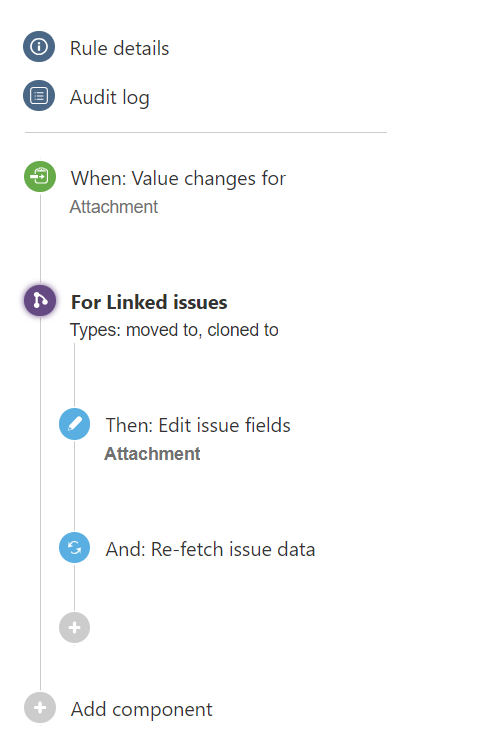Click connector line between Edit and Re-fetch actions
Screen dimensions: 488x729
[x=74, y=486]
